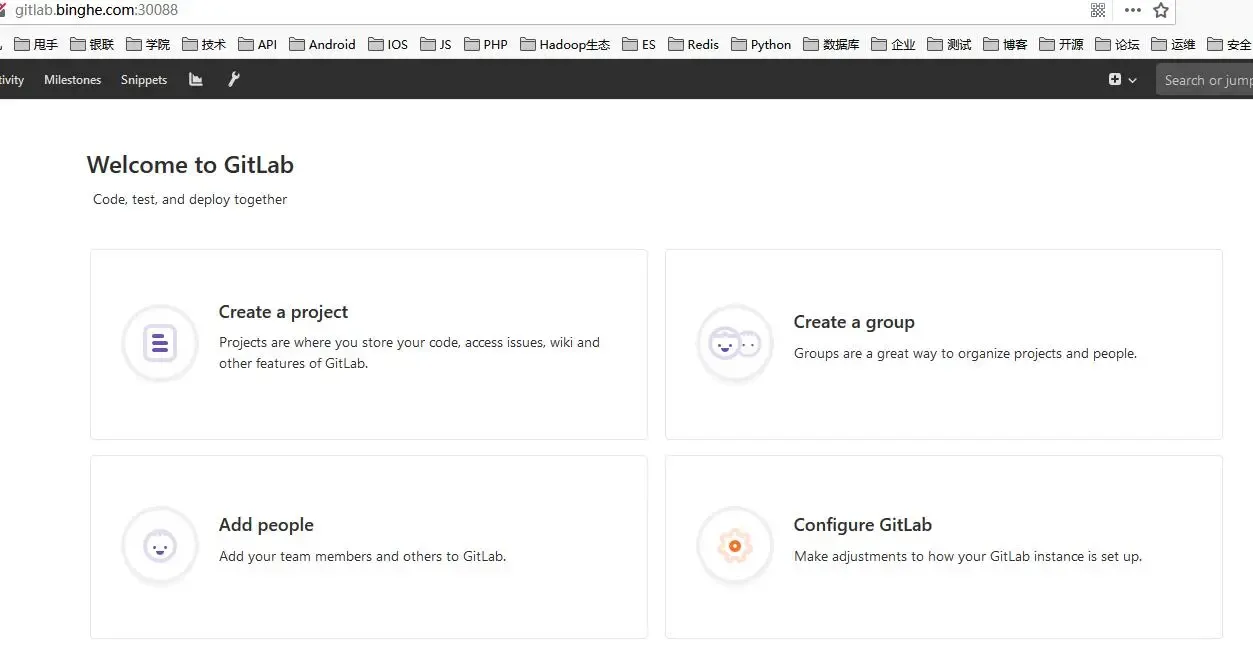The width and height of the screenshot is (1253, 659).
Task: Toggle the bookmark bar Python folder
Action: click(761, 44)
